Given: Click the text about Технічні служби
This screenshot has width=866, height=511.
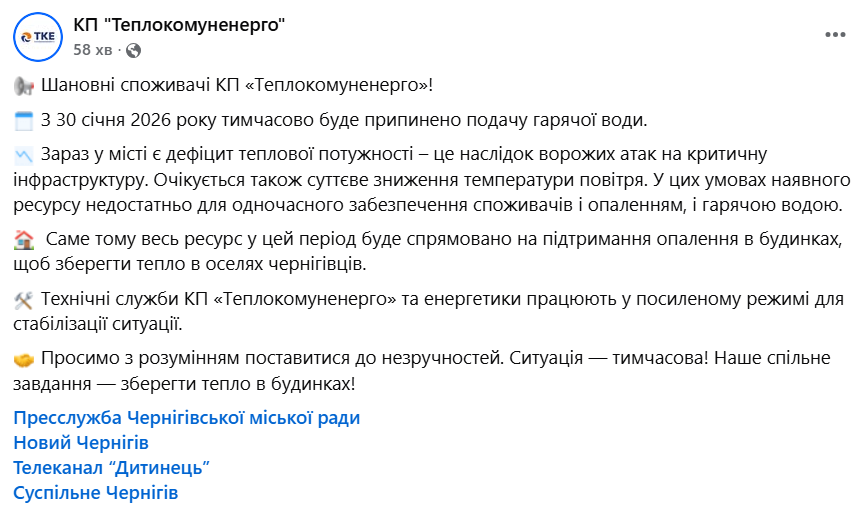Looking at the screenshot, I should click(430, 311).
